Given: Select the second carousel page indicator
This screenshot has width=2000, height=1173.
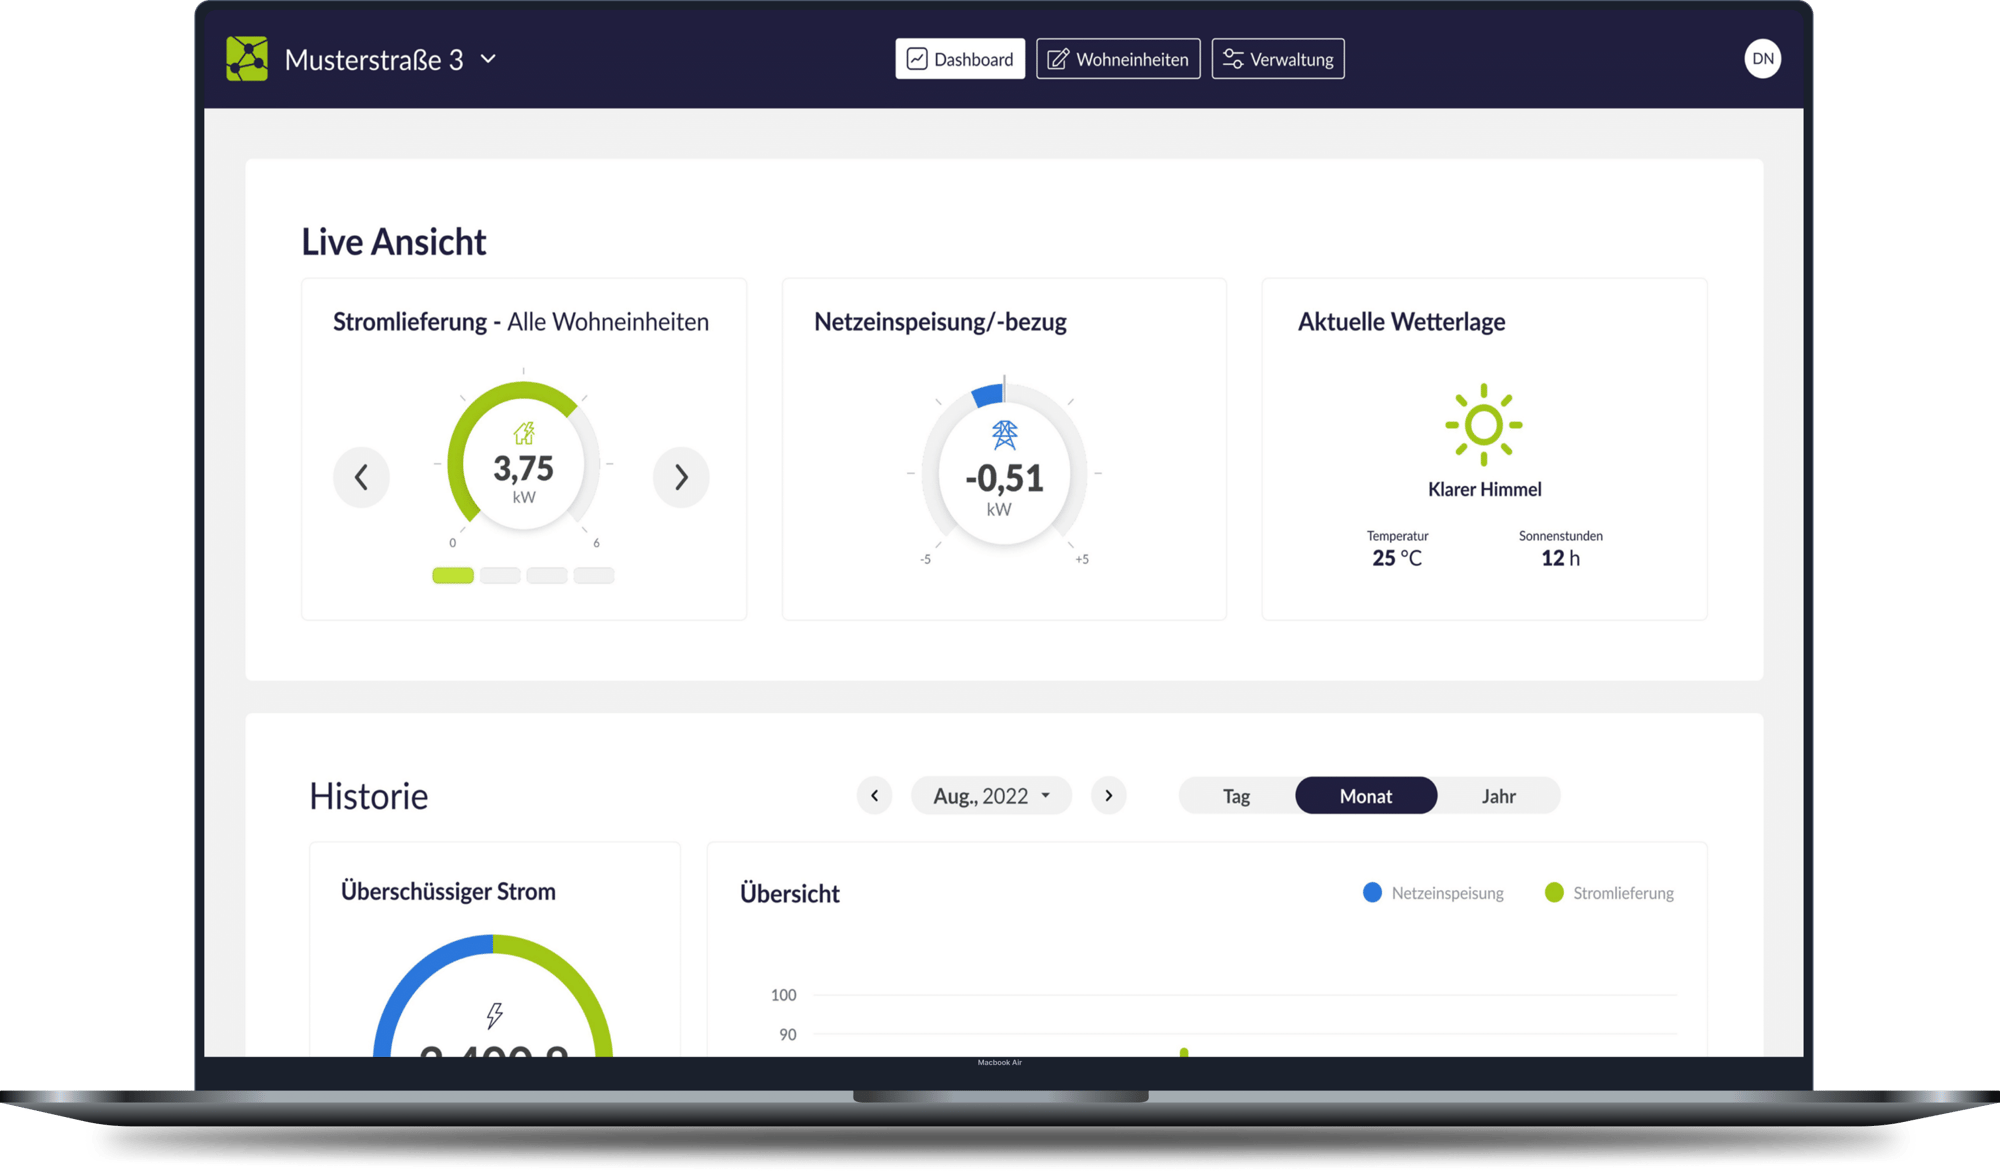Looking at the screenshot, I should (500, 575).
